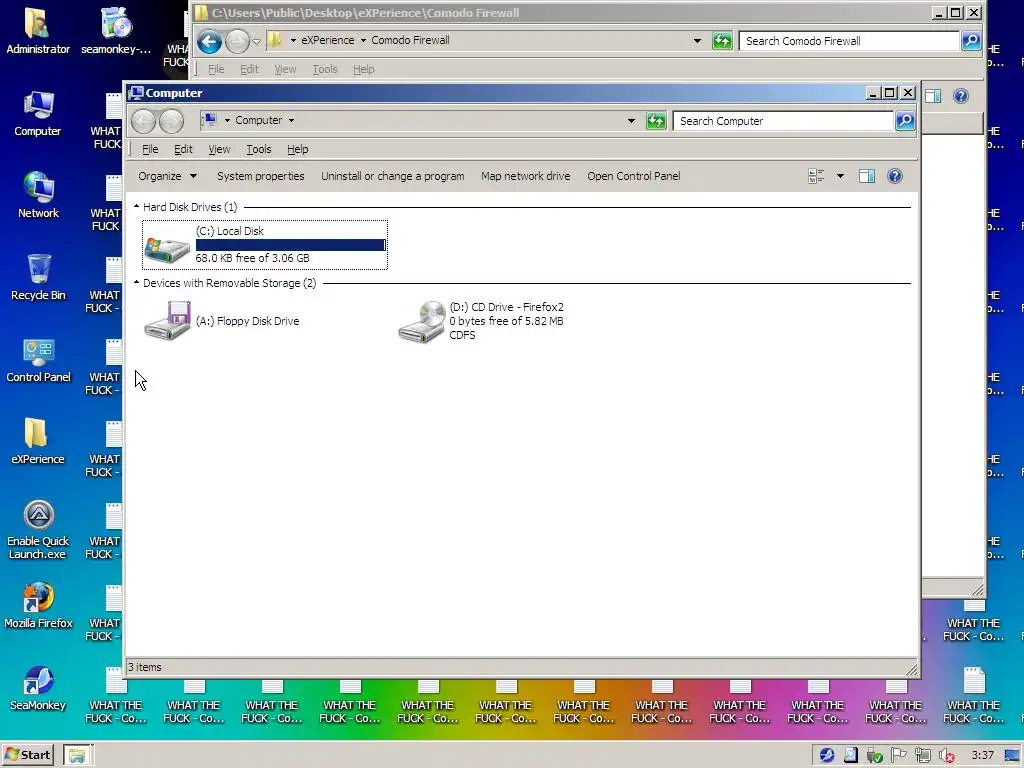Open Organize dropdown in Computer toolbar

167,176
